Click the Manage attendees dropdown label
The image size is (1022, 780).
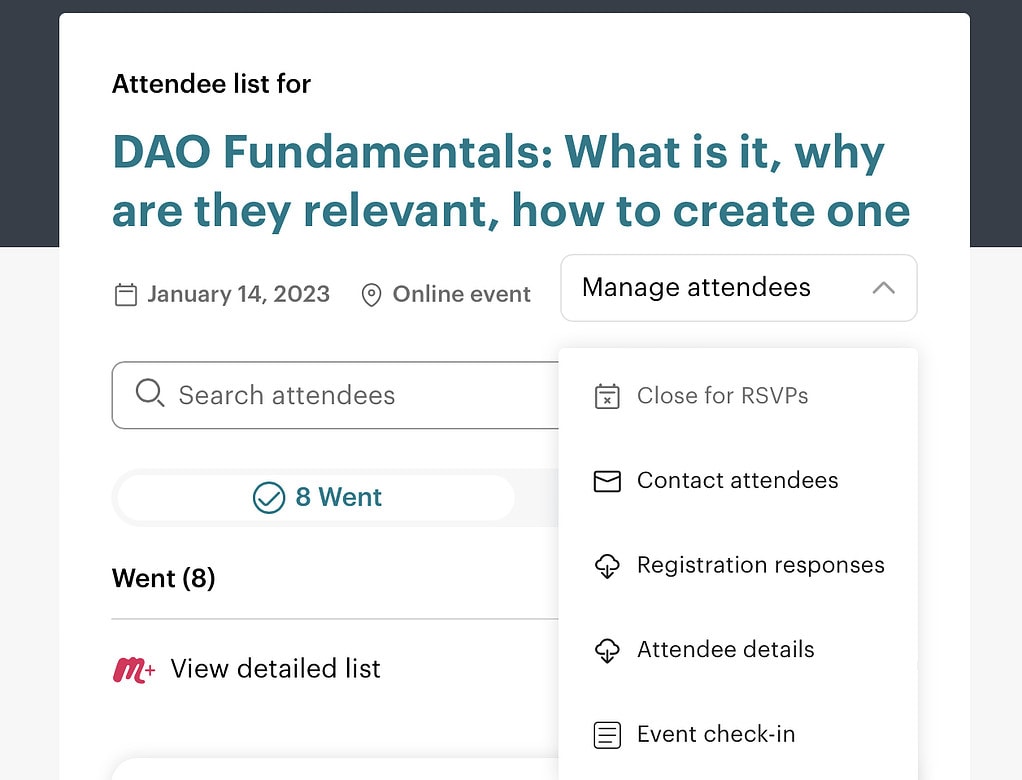696,288
